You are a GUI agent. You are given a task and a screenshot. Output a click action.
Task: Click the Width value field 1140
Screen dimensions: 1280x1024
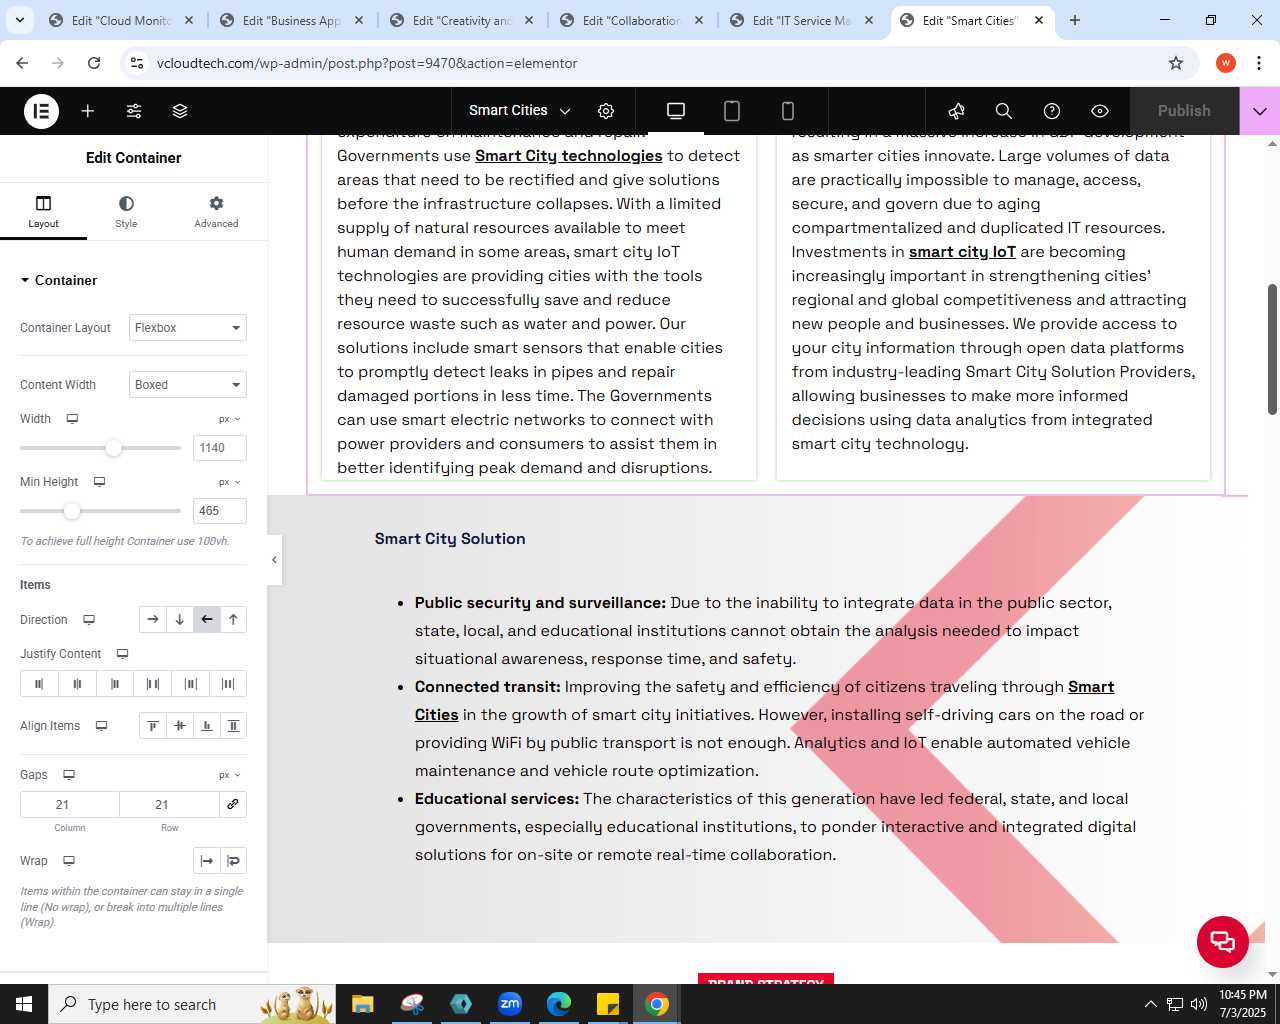click(219, 448)
